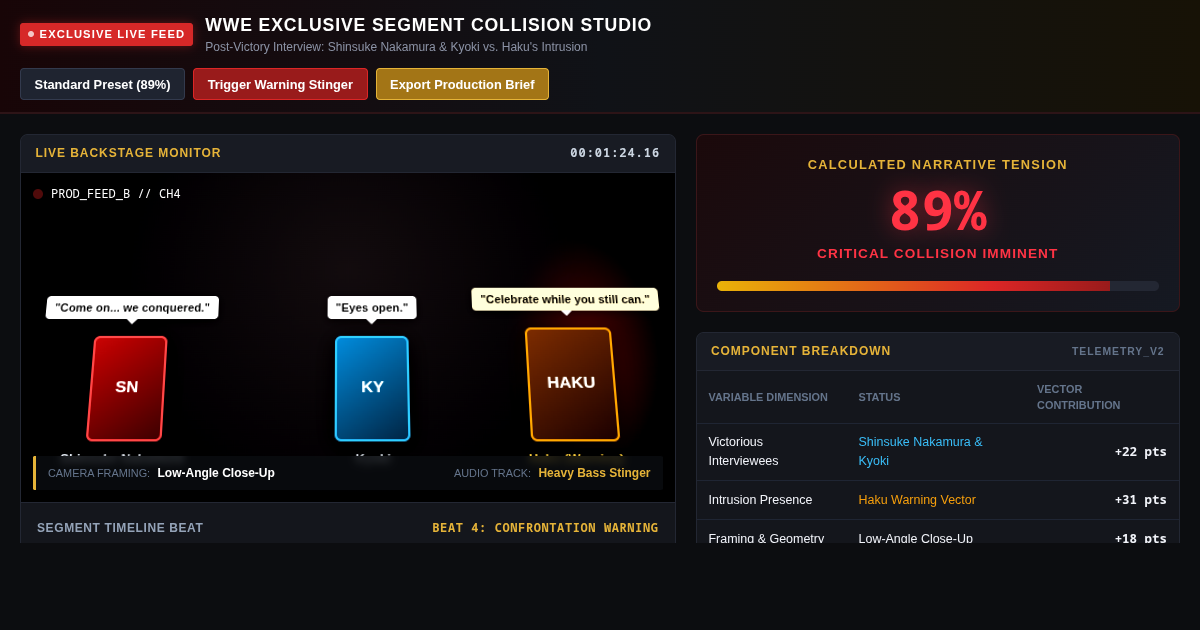This screenshot has height=630, width=1200.
Task: Click the CALCULATED NARRATIVE TENSION heading
Action: (x=938, y=165)
